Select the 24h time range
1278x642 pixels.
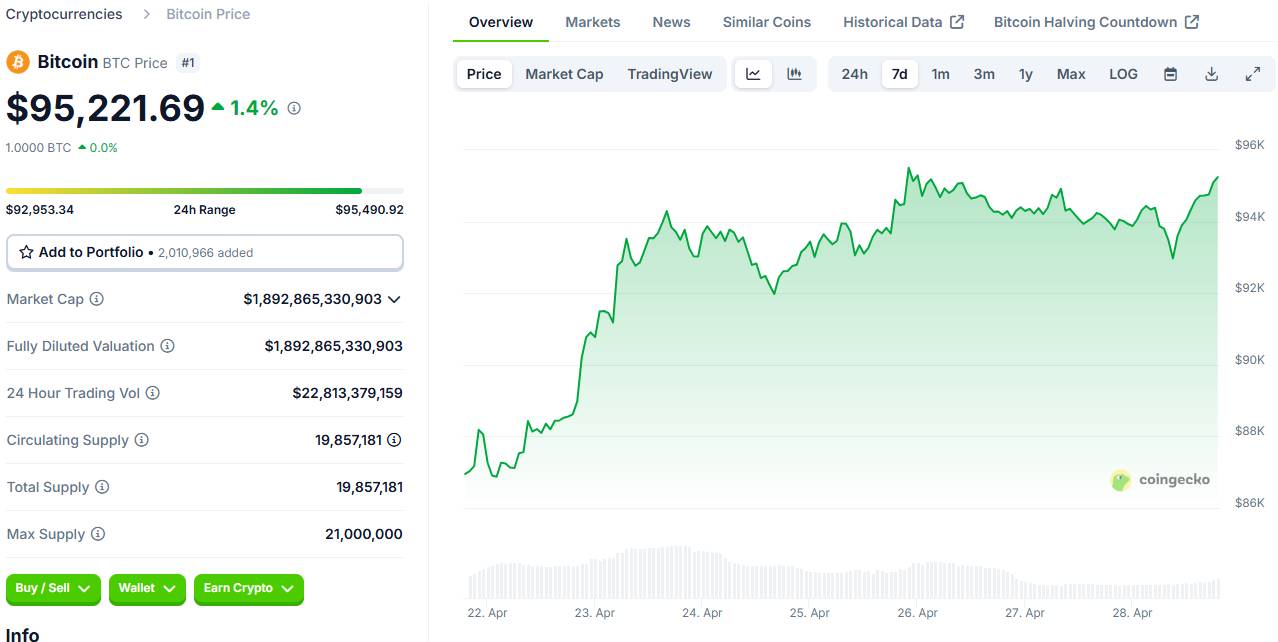pyautogui.click(x=854, y=74)
